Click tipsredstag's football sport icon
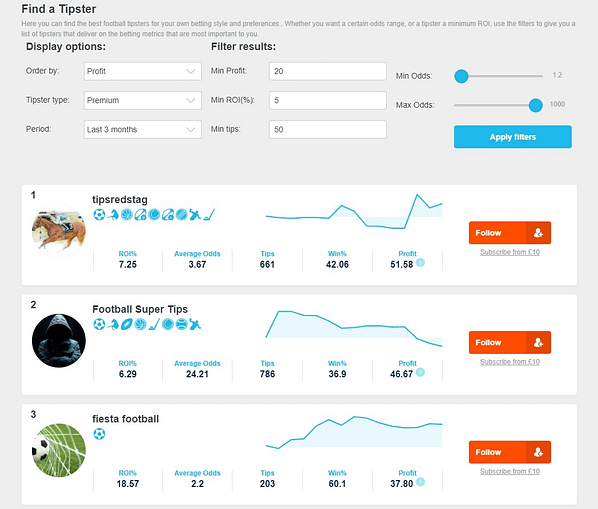Screen dimensions: 598x509 (99, 215)
